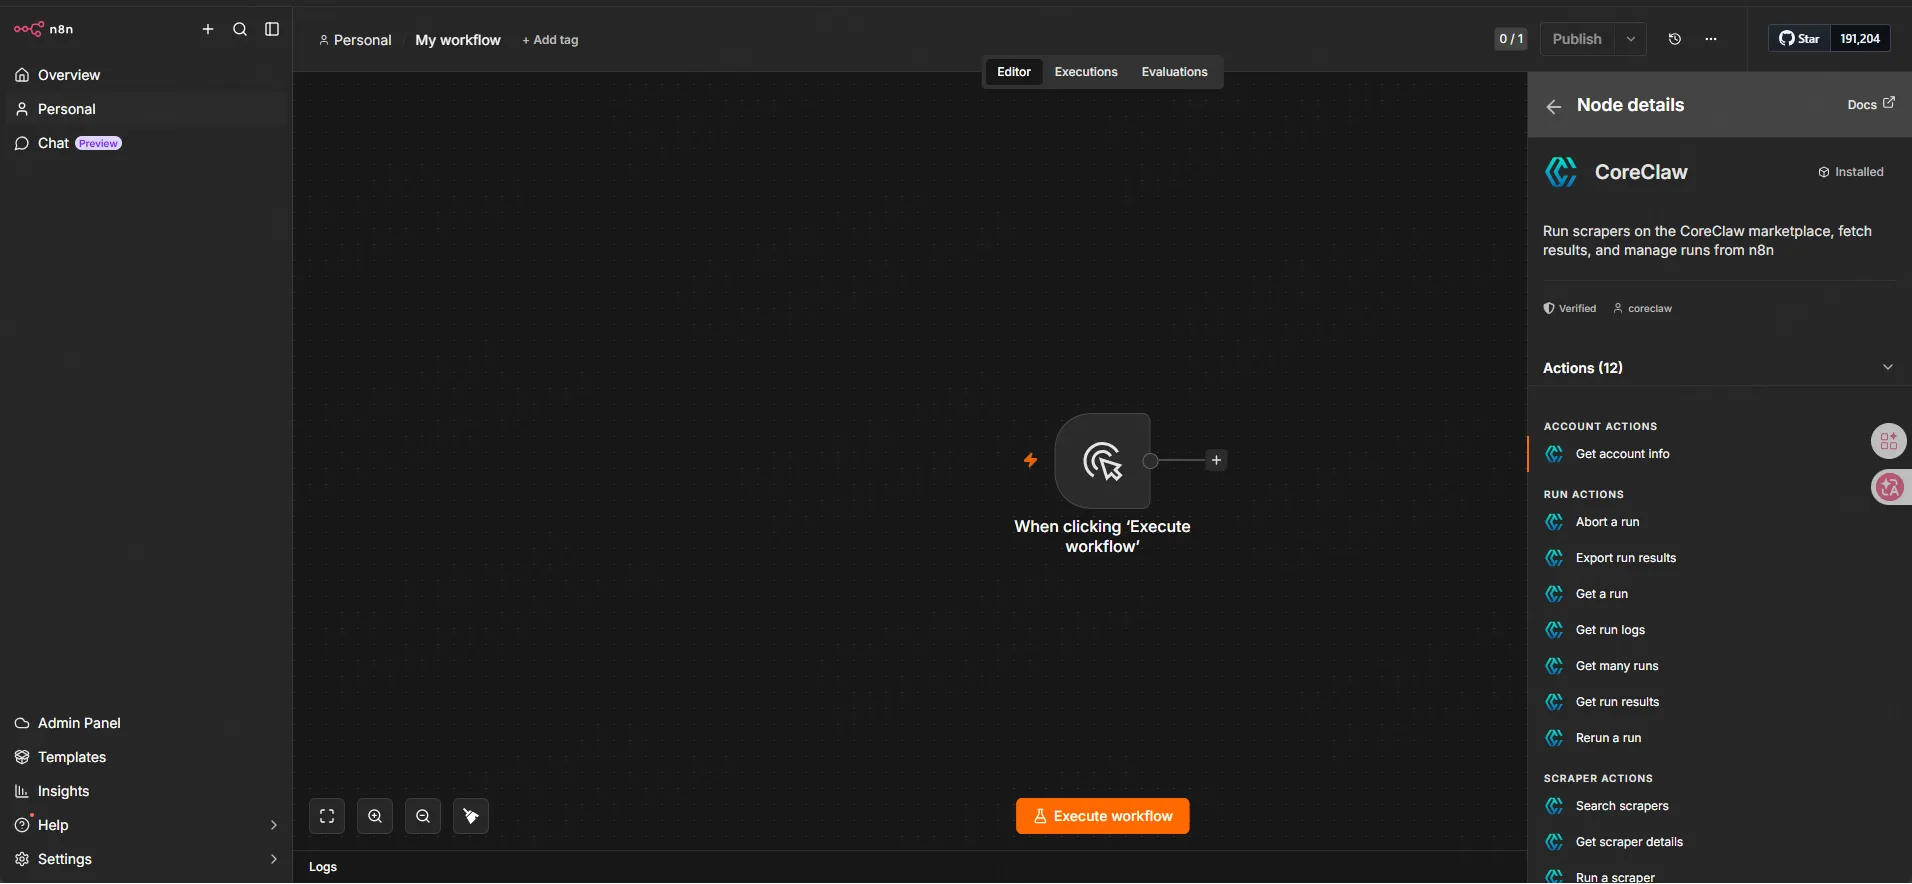Click Add tag
The height and width of the screenshot is (884, 1912).
(x=550, y=40)
